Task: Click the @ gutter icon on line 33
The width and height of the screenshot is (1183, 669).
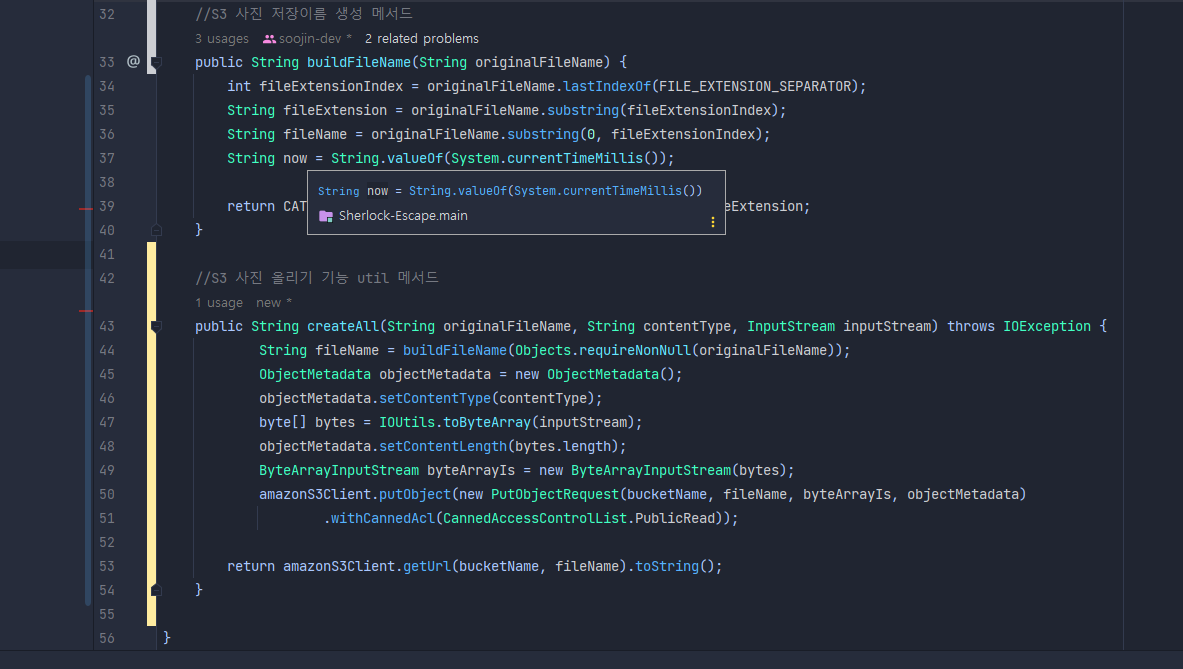Action: click(x=134, y=62)
